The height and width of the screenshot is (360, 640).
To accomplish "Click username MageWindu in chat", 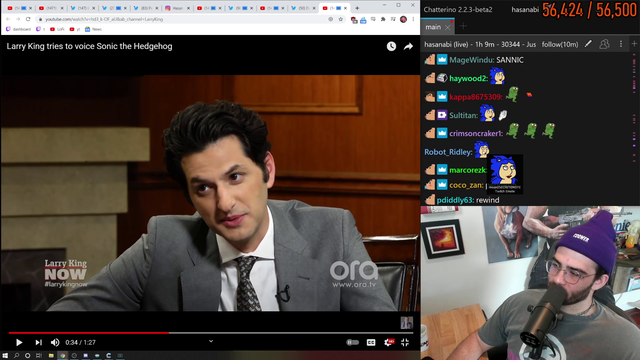I will (x=471, y=60).
